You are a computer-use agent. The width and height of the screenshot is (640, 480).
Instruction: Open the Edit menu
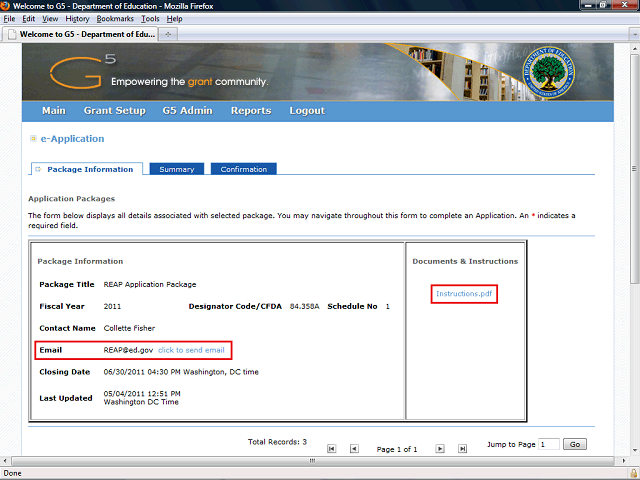pyautogui.click(x=29, y=19)
